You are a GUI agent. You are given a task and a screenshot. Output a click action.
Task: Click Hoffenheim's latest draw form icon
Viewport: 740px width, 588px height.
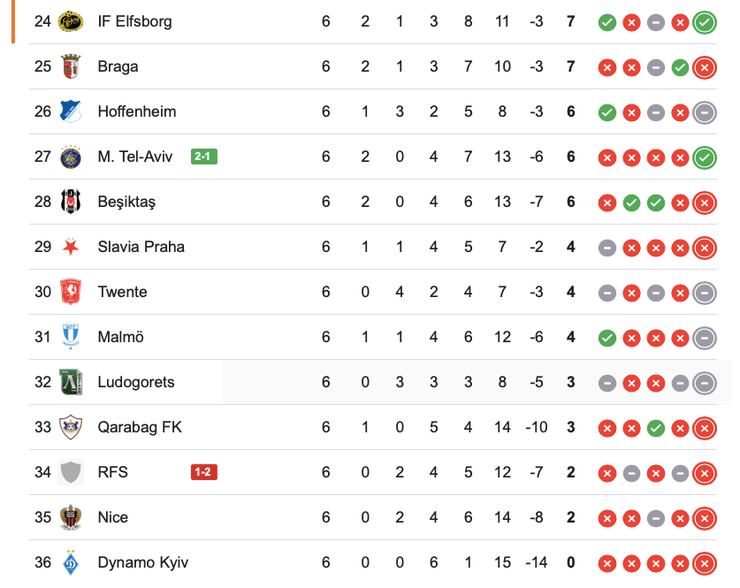[x=704, y=111]
